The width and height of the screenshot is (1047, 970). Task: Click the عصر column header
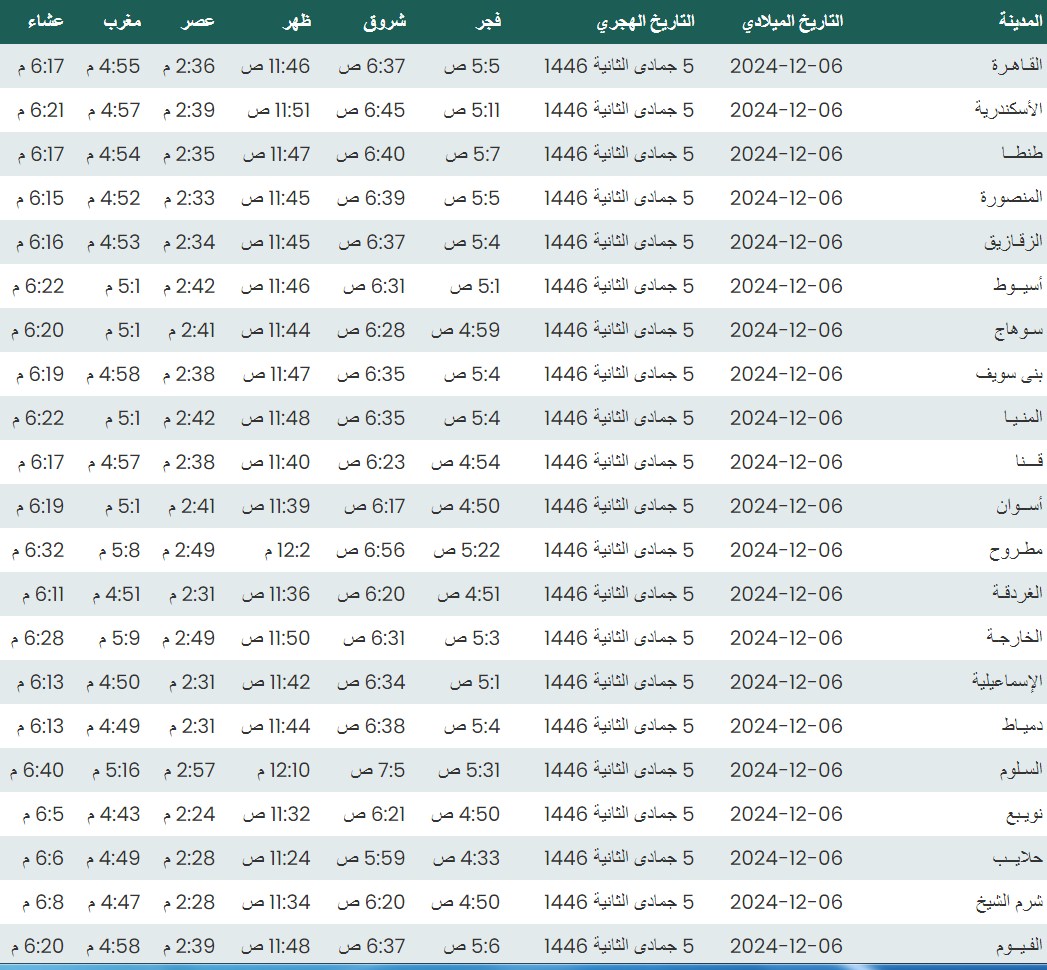(x=197, y=21)
